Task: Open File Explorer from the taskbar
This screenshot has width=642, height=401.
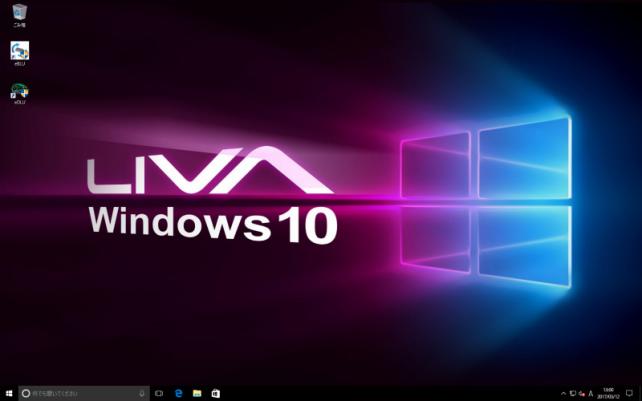Action: tap(197, 393)
